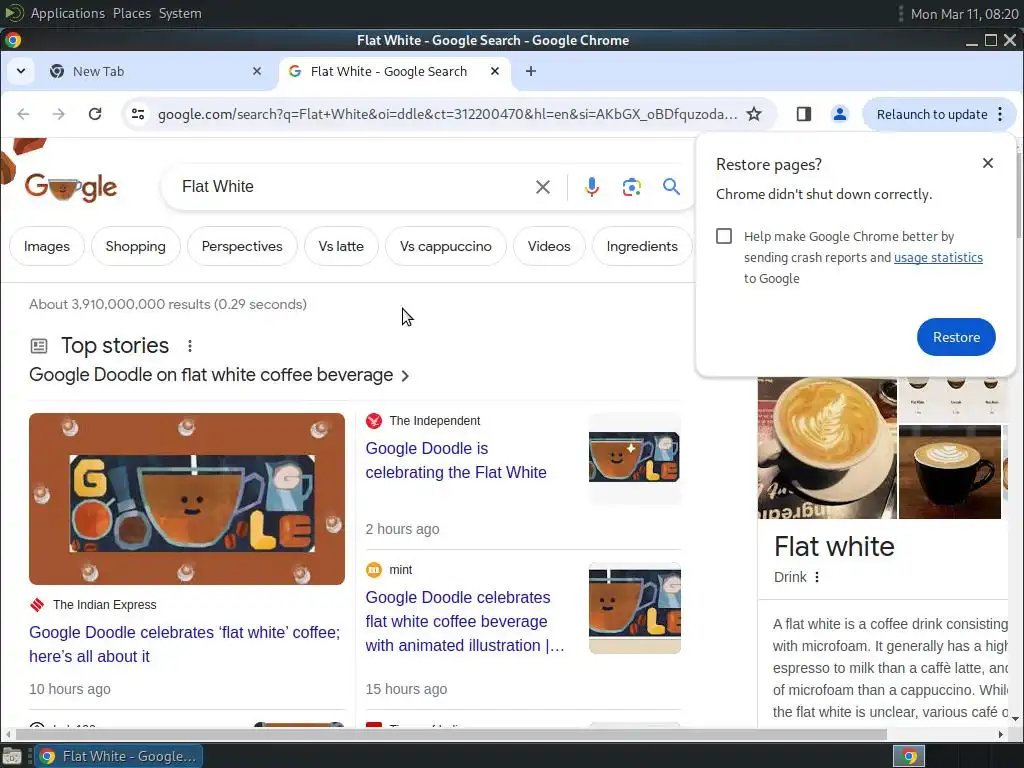Open more options next to Drink label

pyautogui.click(x=817, y=577)
